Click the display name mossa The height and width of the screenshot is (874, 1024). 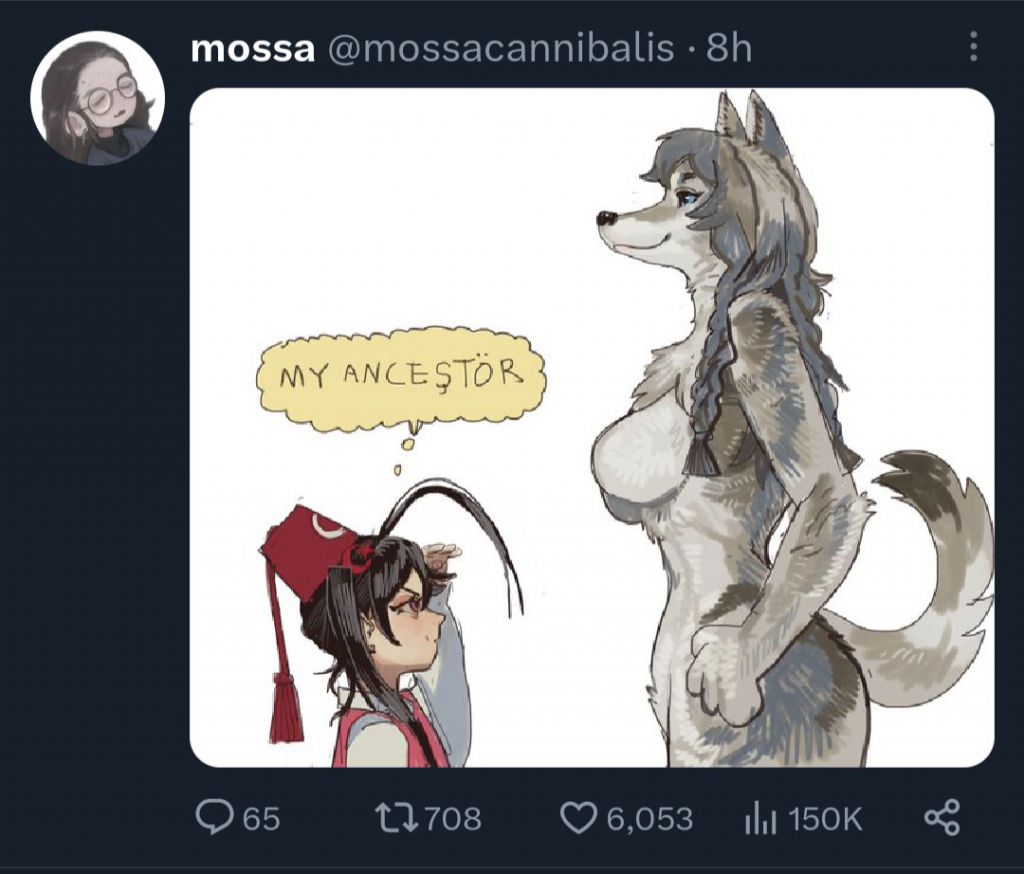click(x=253, y=48)
